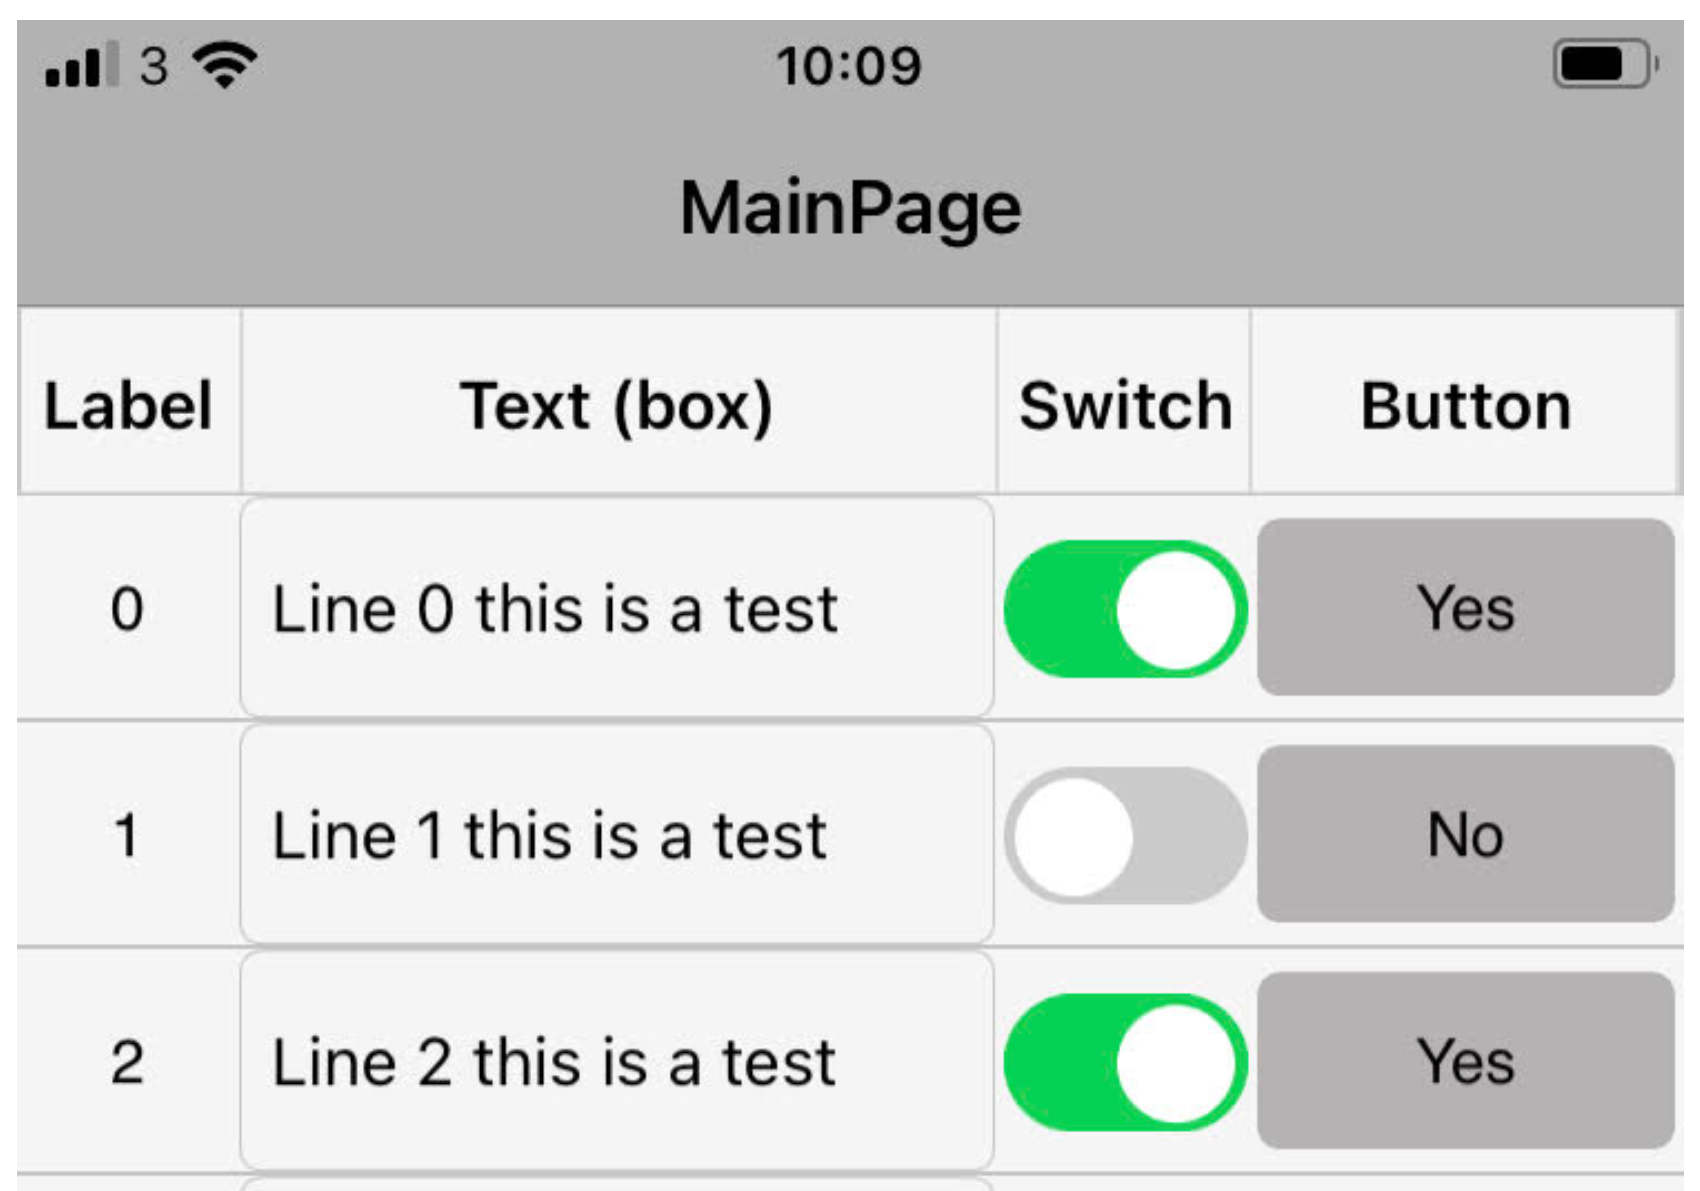Image resolution: width=1700 pixels, height=1191 pixels.
Task: Tap the Wi-Fi status icon
Action: pyautogui.click(x=225, y=66)
